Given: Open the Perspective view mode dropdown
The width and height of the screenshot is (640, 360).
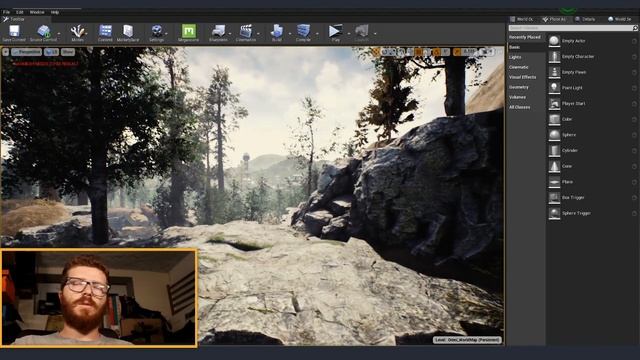Looking at the screenshot, I should coord(27,52).
